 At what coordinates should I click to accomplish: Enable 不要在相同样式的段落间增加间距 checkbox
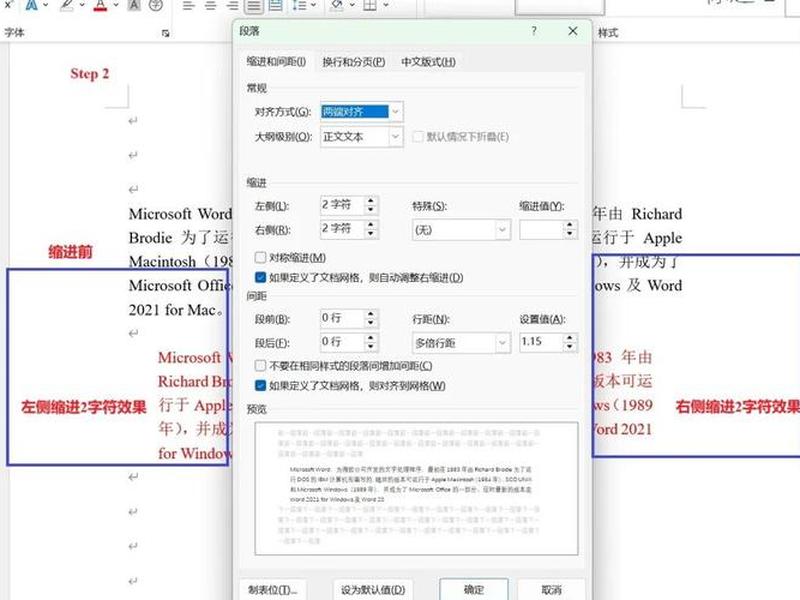click(x=260, y=365)
